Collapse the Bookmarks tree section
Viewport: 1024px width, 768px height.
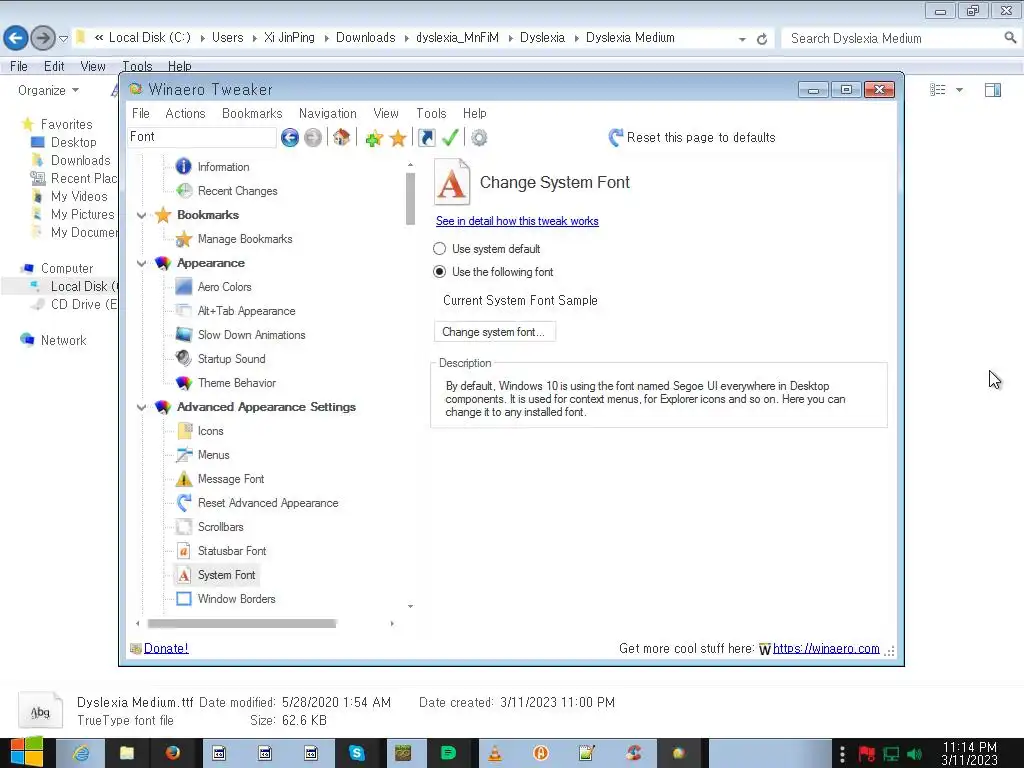141,215
